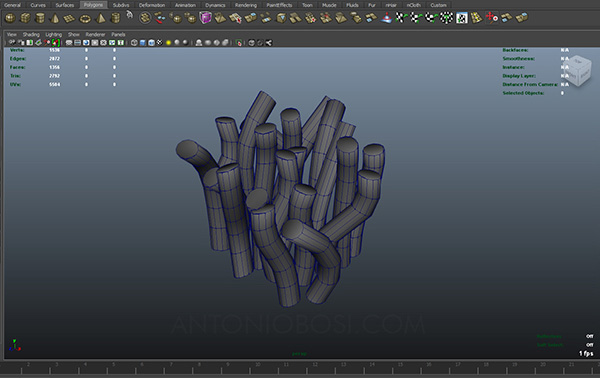Toggle textured display checker icon

click(160, 42)
